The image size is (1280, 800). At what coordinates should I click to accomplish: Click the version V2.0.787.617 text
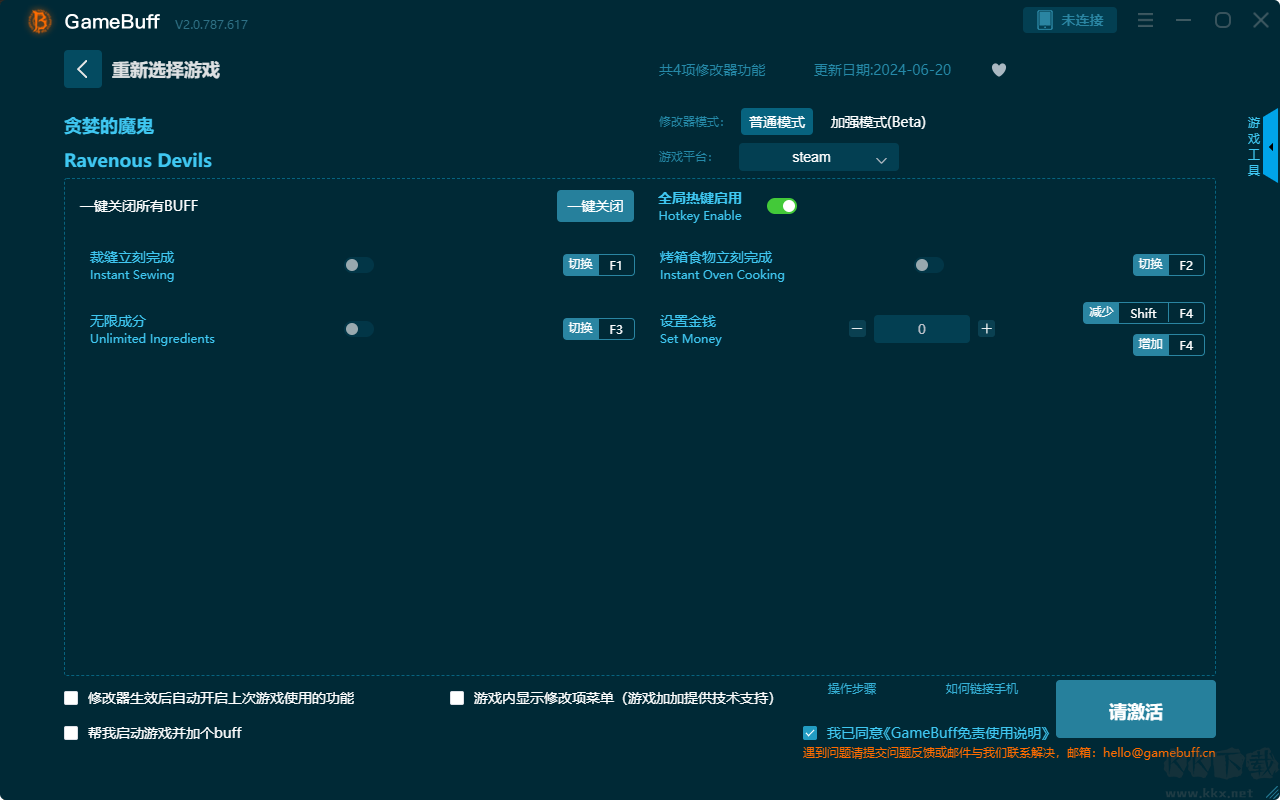tap(211, 24)
